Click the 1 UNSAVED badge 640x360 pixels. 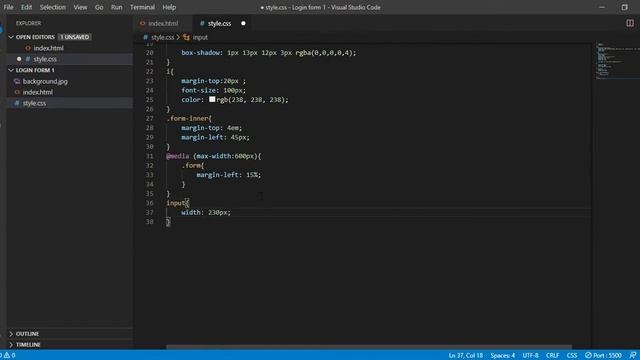pos(74,37)
